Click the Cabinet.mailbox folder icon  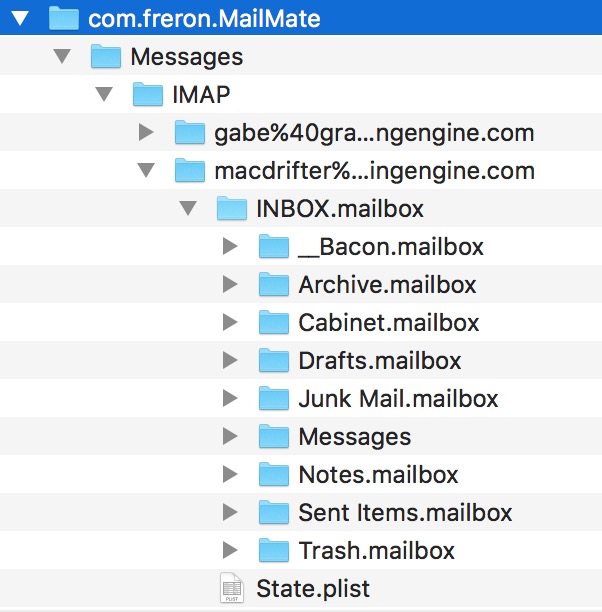point(274,322)
